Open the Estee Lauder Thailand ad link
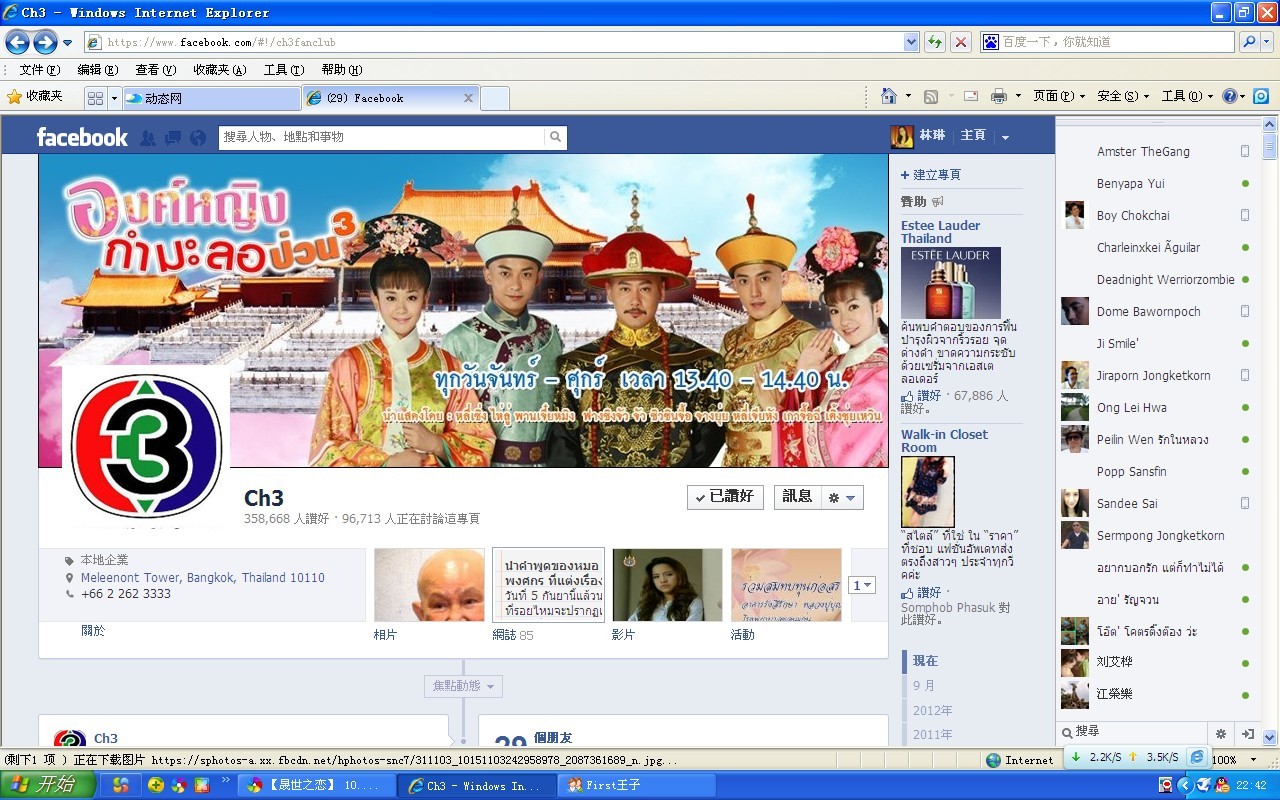The image size is (1280, 800). point(941,232)
